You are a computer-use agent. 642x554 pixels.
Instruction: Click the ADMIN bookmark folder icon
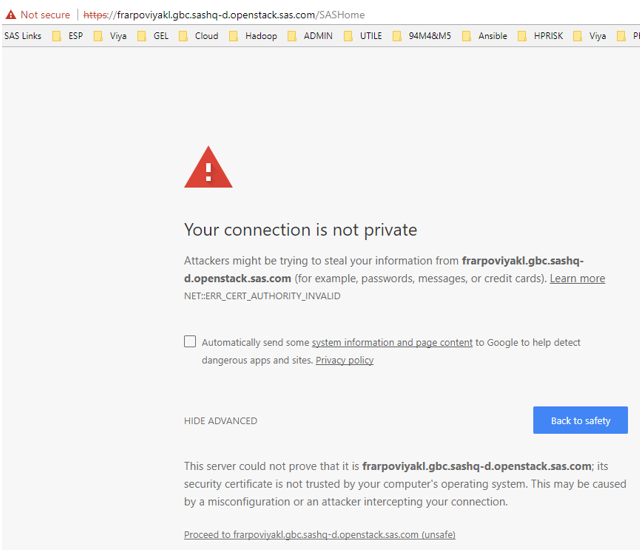pos(292,36)
